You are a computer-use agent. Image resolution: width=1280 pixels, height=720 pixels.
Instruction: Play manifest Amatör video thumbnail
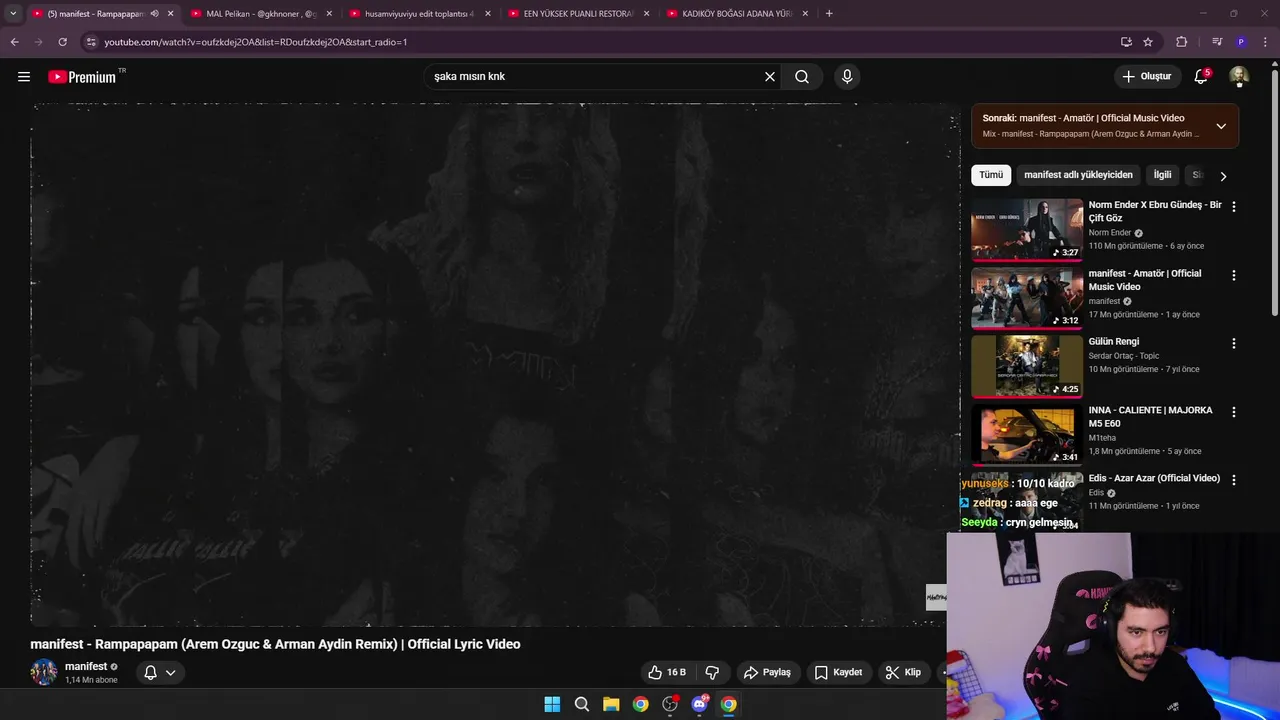(1027, 298)
